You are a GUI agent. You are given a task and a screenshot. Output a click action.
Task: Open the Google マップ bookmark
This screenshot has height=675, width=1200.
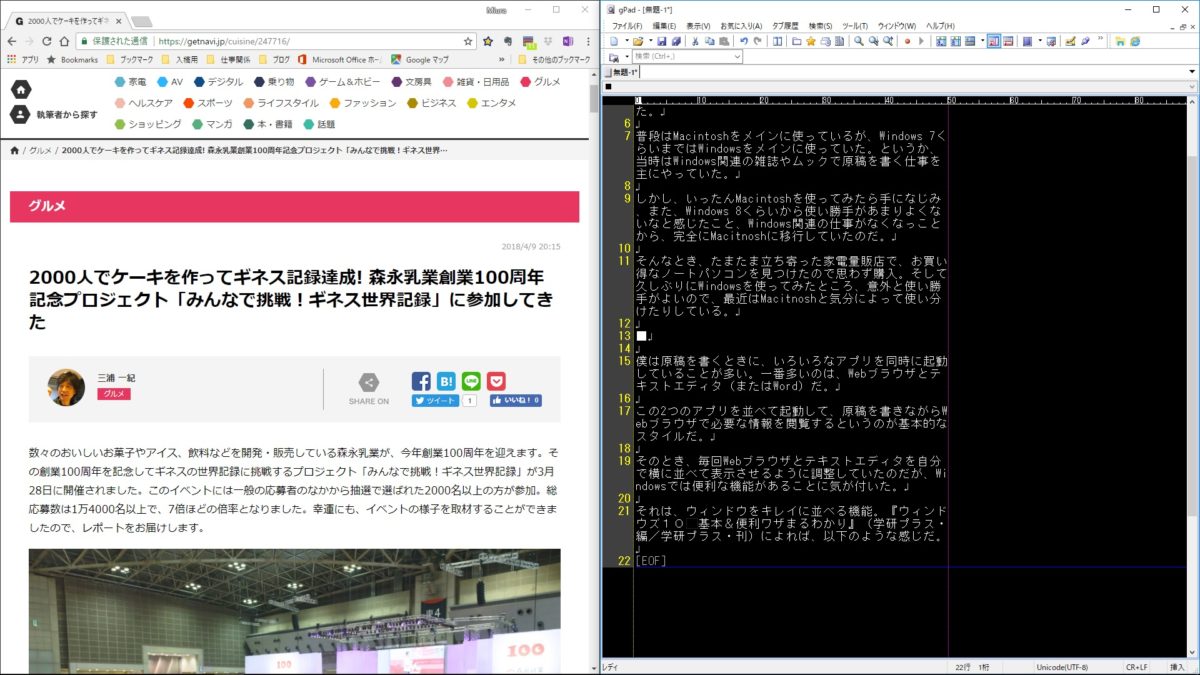pos(420,59)
